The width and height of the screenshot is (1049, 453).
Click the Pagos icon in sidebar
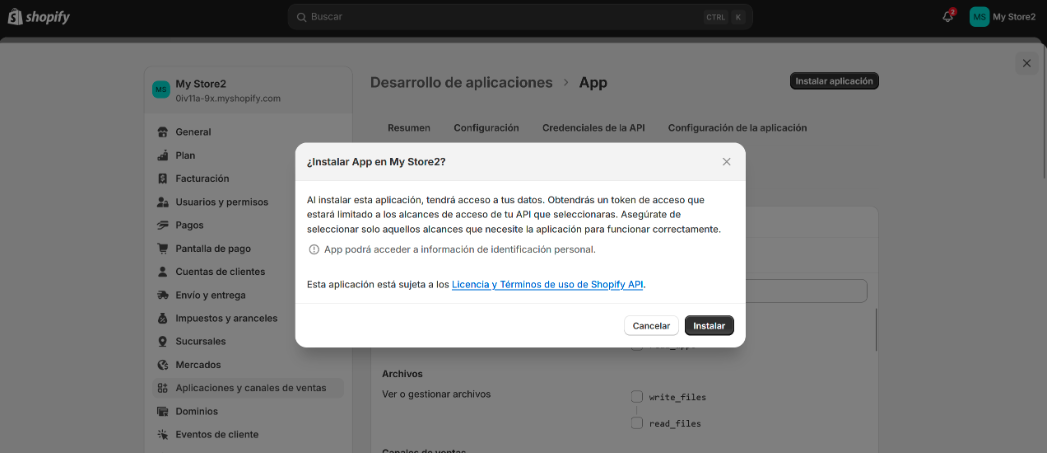(x=162, y=225)
